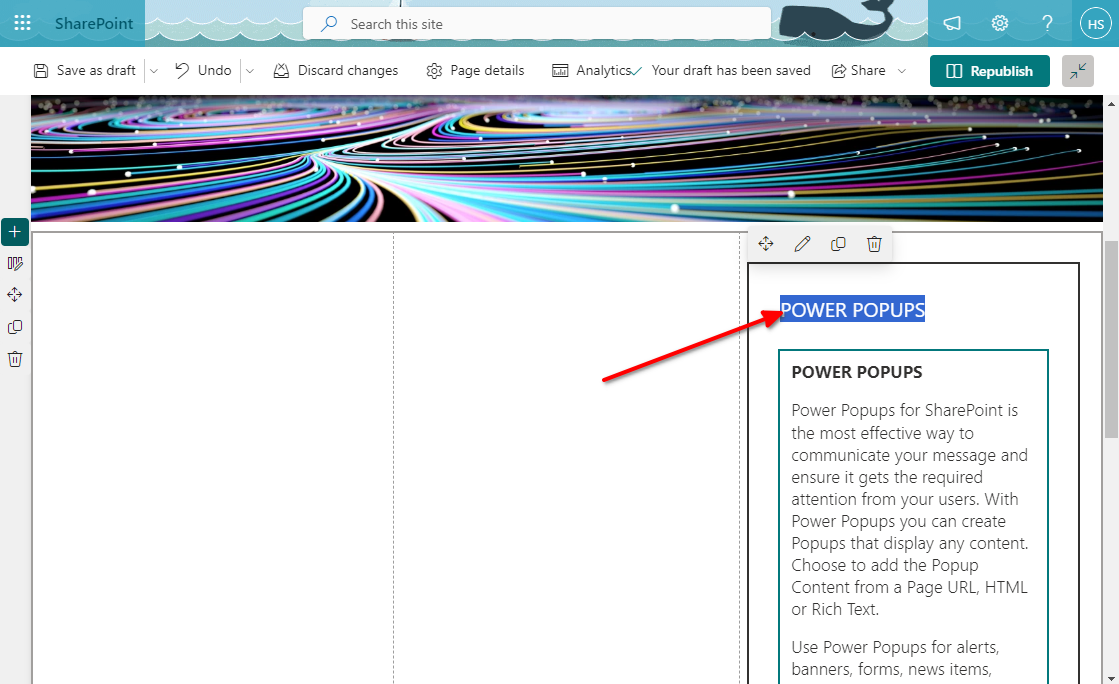Image resolution: width=1119 pixels, height=684 pixels.
Task: Expand the Share dropdown chevron
Action: point(902,71)
